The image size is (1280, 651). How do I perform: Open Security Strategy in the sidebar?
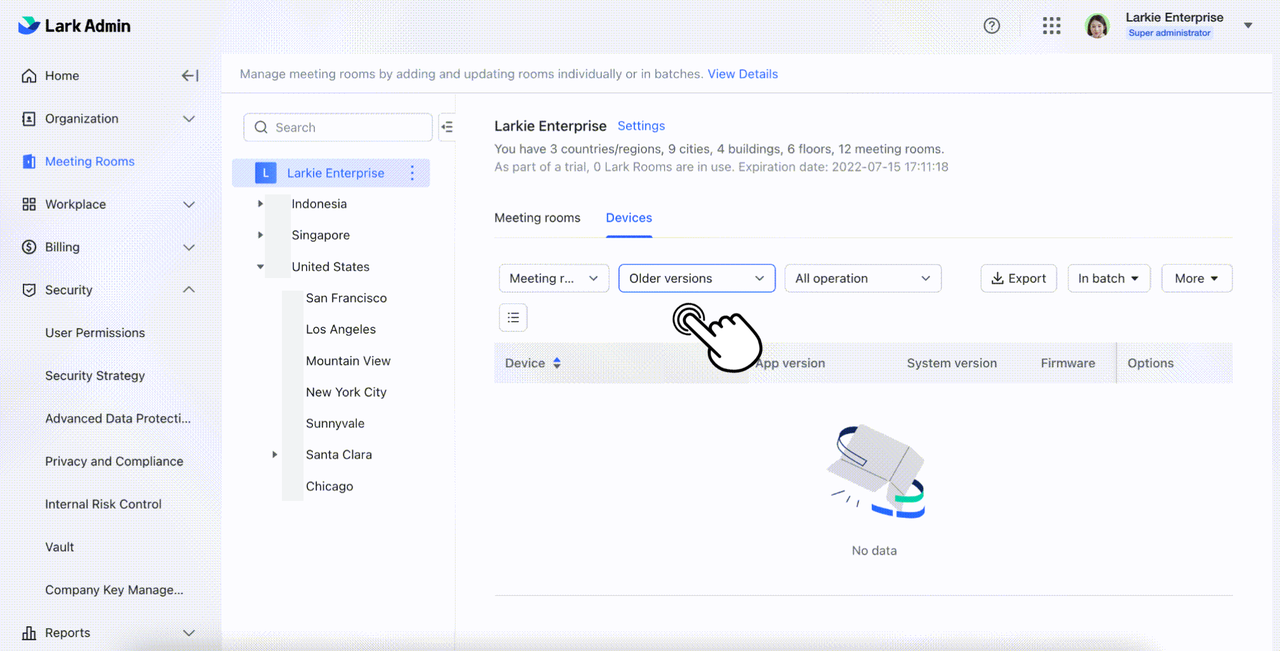pos(95,376)
